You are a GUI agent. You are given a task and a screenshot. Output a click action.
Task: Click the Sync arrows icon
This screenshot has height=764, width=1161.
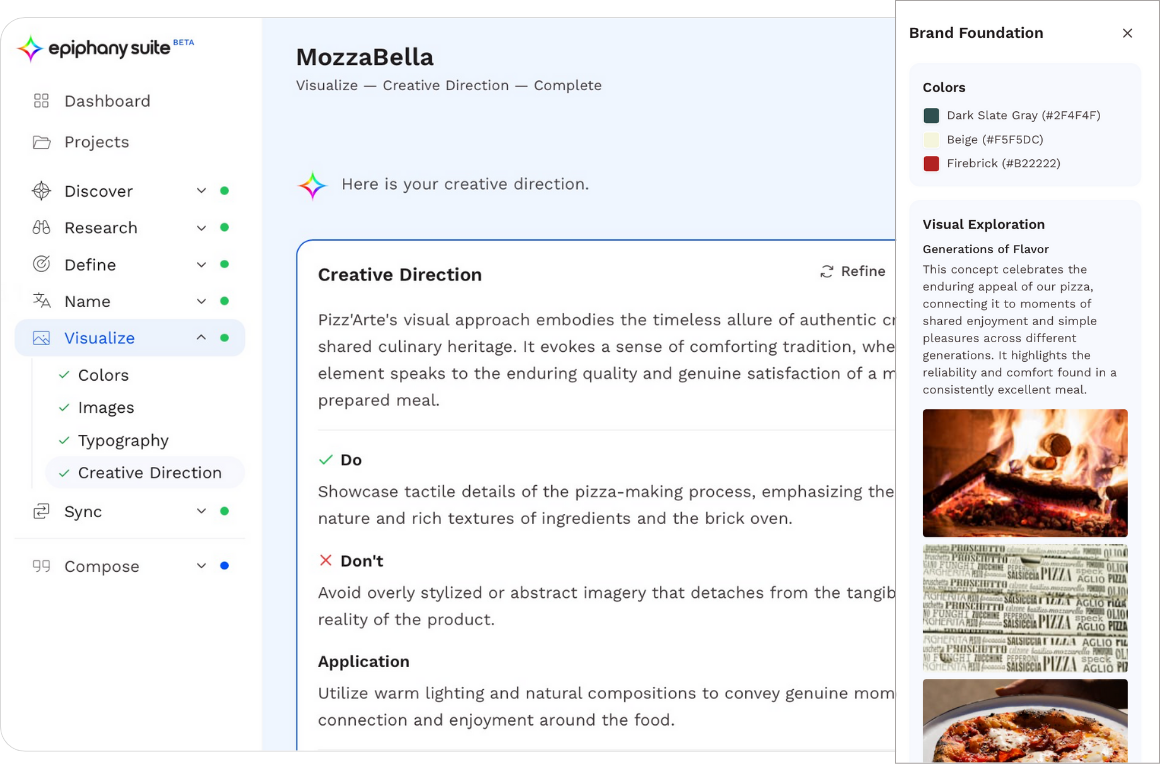pos(41,511)
